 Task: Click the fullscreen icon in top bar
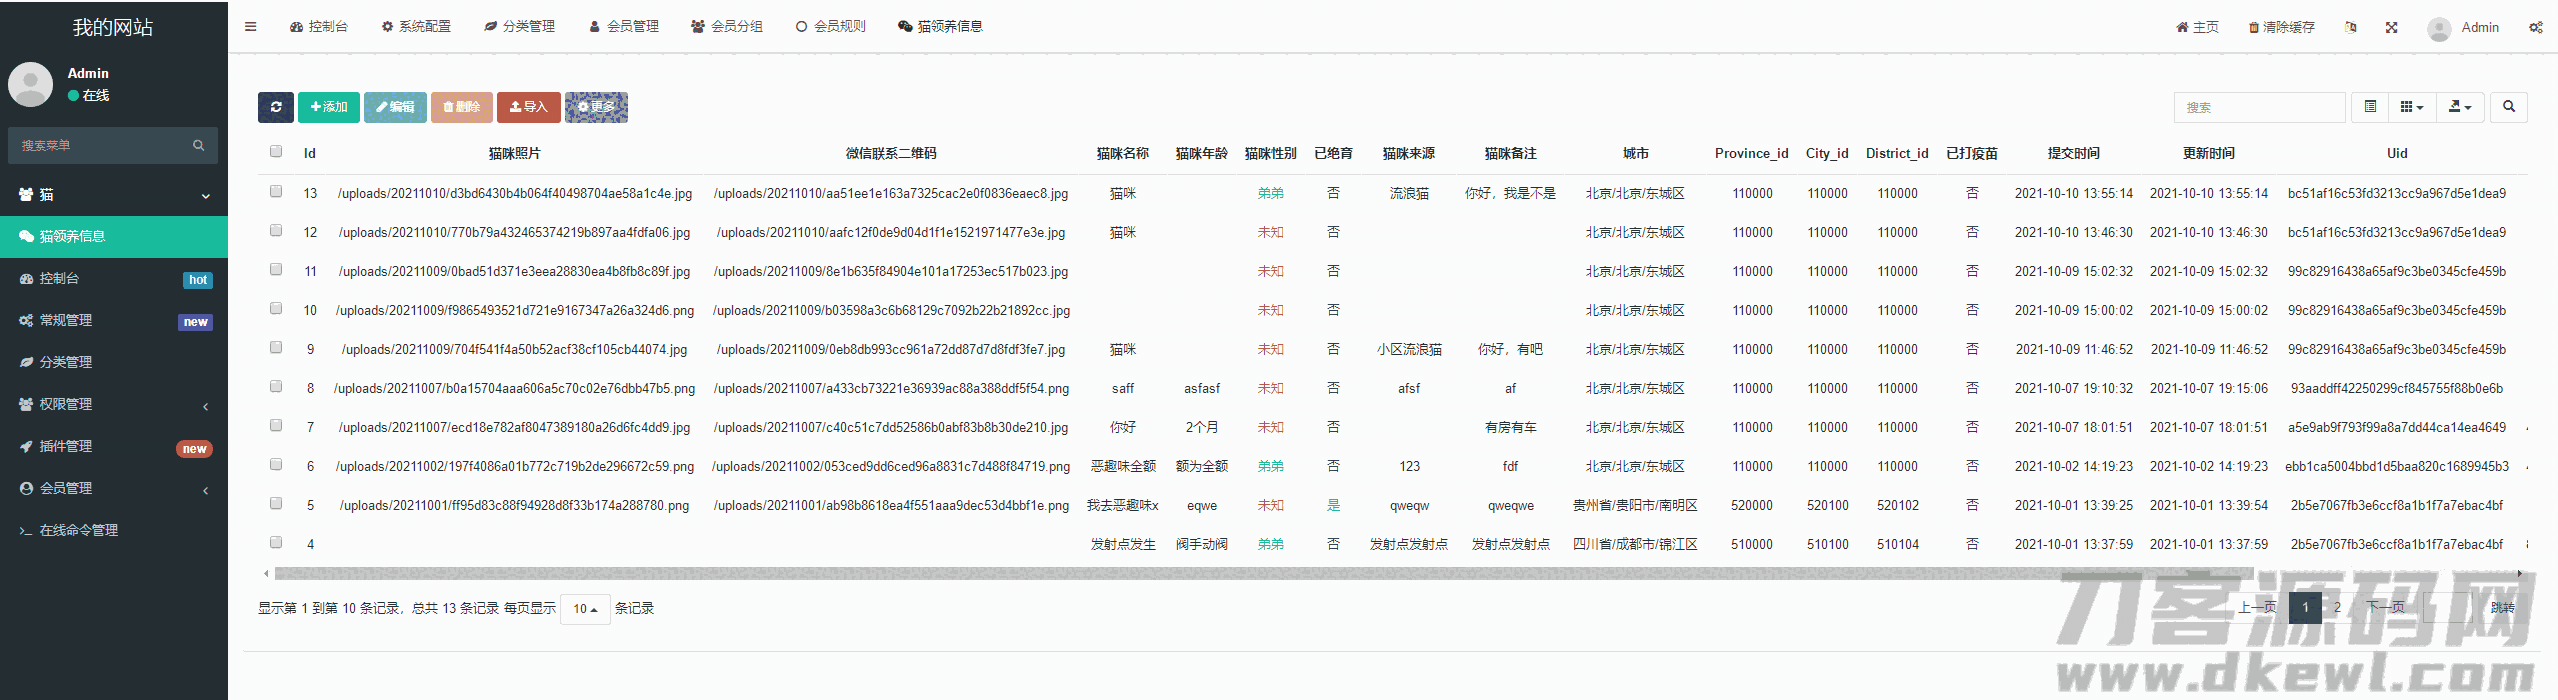2391,27
